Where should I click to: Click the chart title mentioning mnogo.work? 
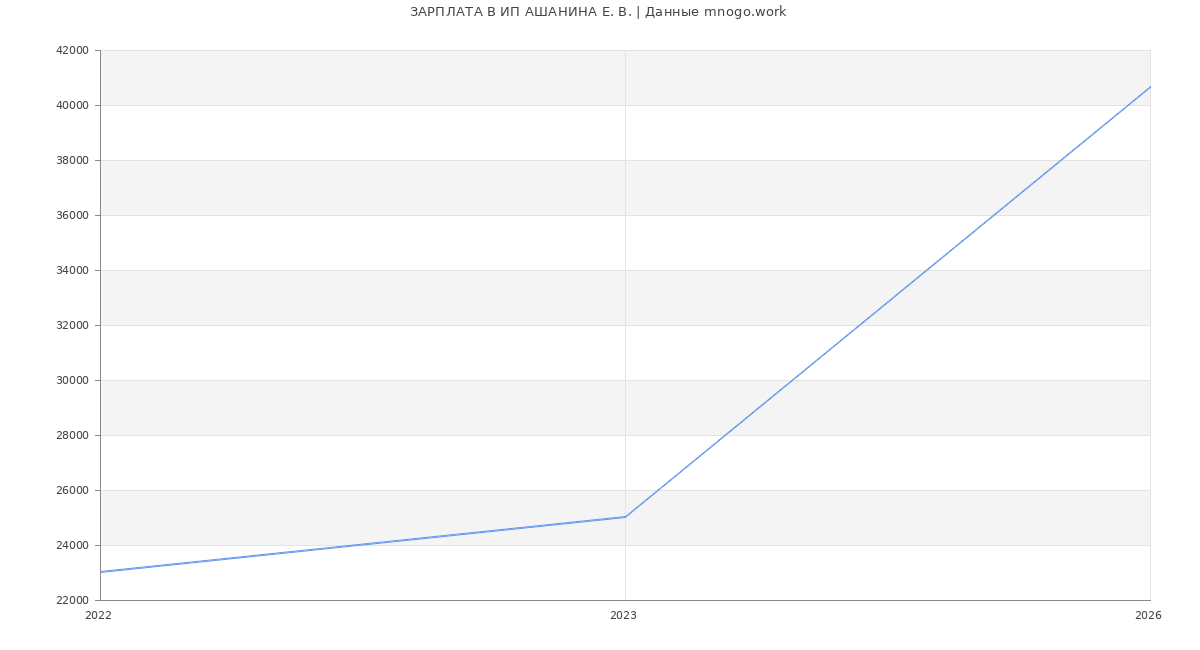pyautogui.click(x=598, y=12)
